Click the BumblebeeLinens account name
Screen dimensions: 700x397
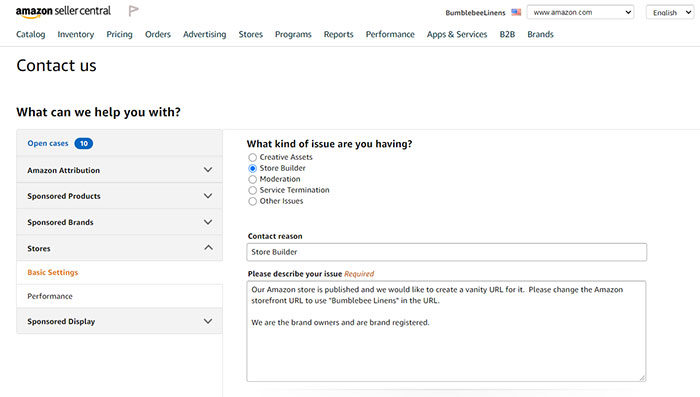point(475,13)
